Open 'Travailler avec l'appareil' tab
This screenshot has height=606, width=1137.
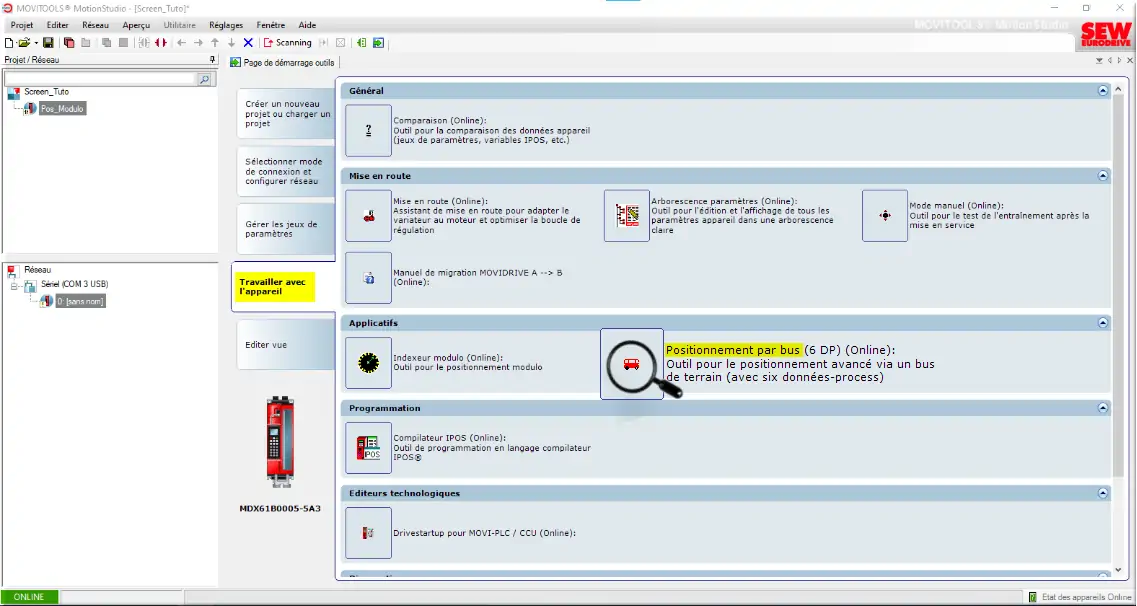tap(284, 287)
